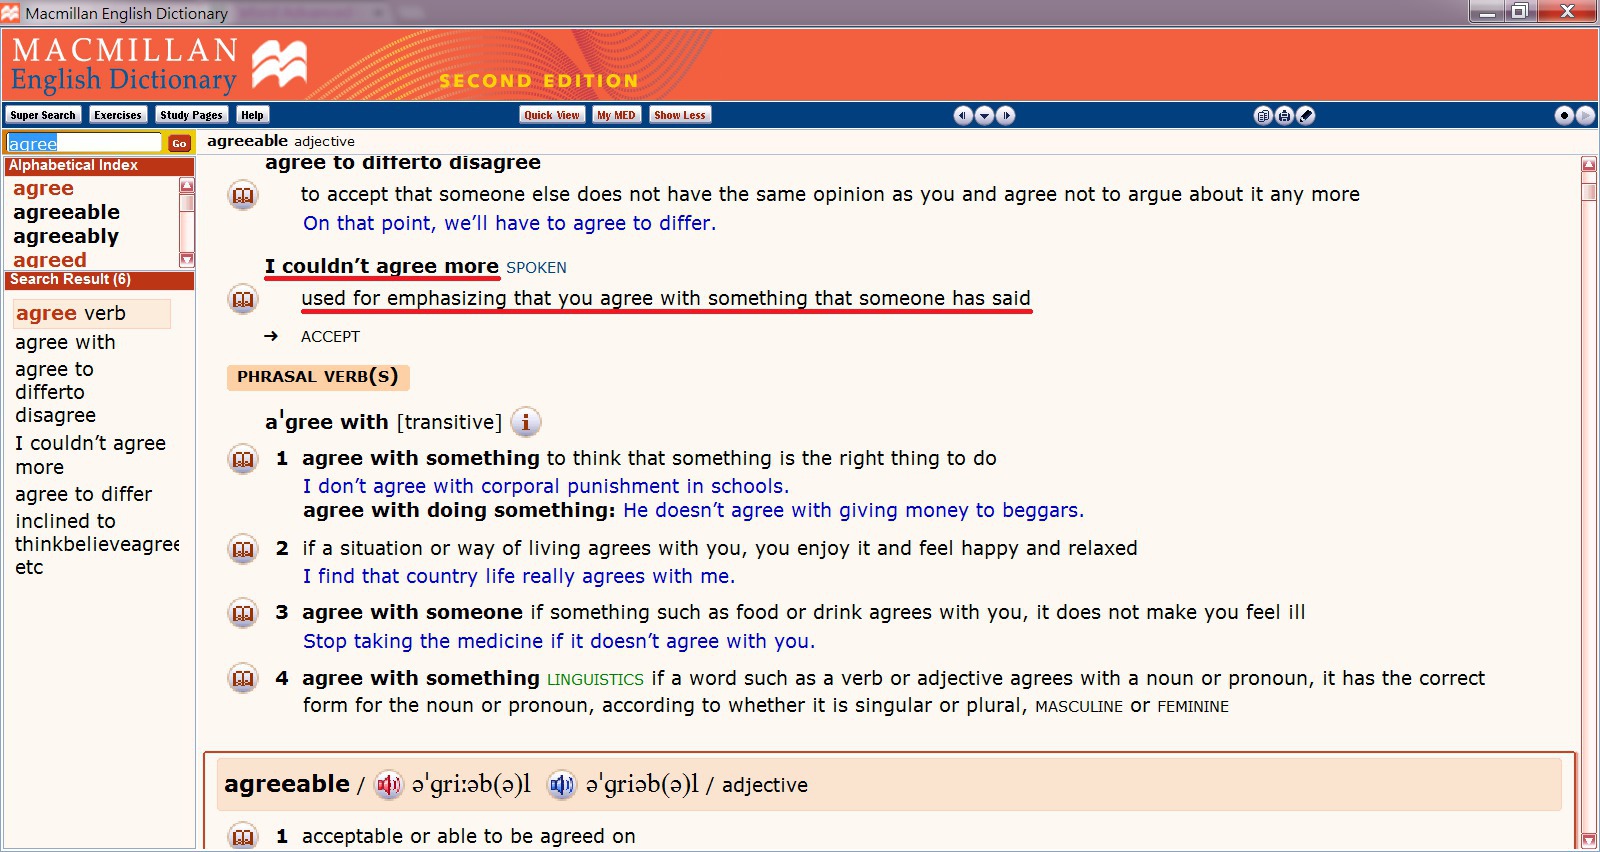The width and height of the screenshot is (1600, 852).
Task: Open 'agree with' search result
Action: pyautogui.click(x=66, y=342)
